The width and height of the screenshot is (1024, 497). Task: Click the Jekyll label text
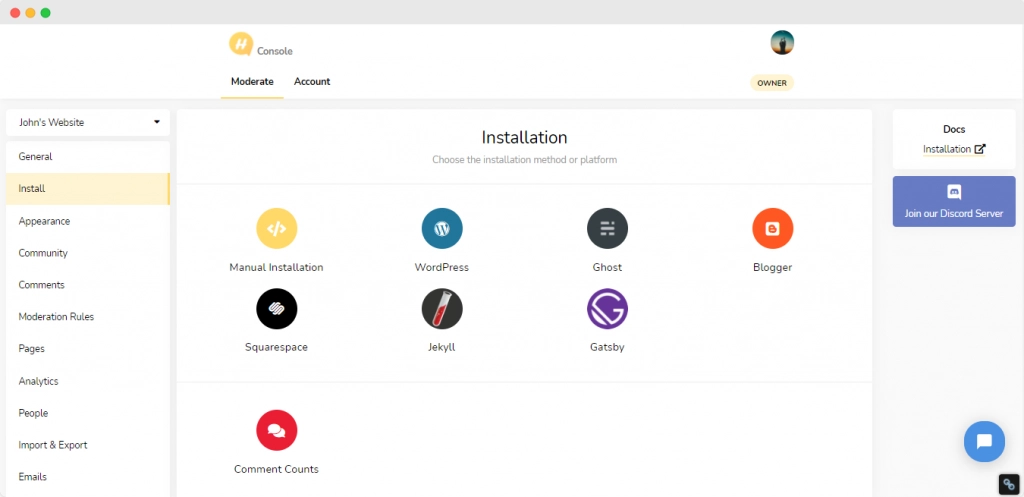click(442, 347)
